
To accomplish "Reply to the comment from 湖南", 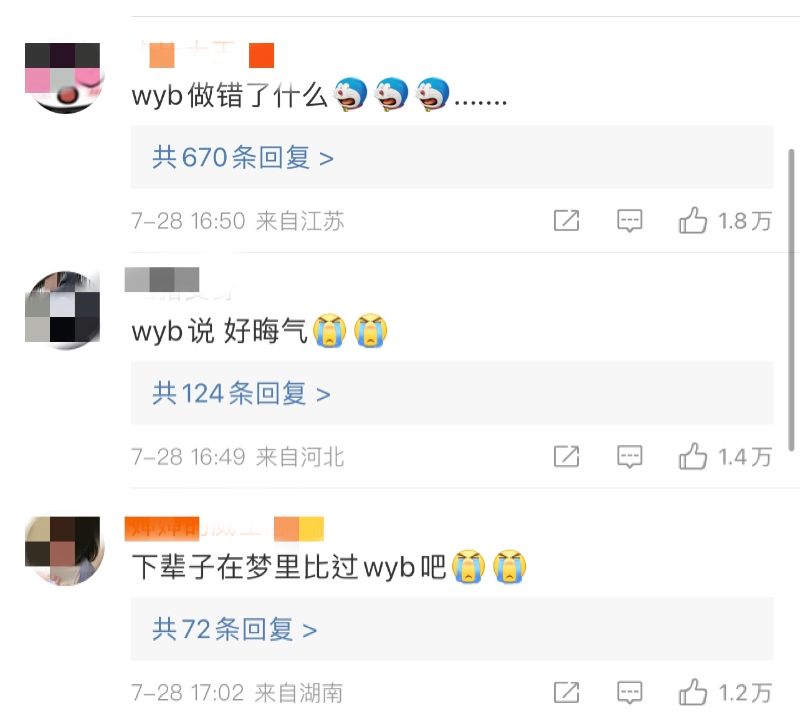I will pos(630,692).
